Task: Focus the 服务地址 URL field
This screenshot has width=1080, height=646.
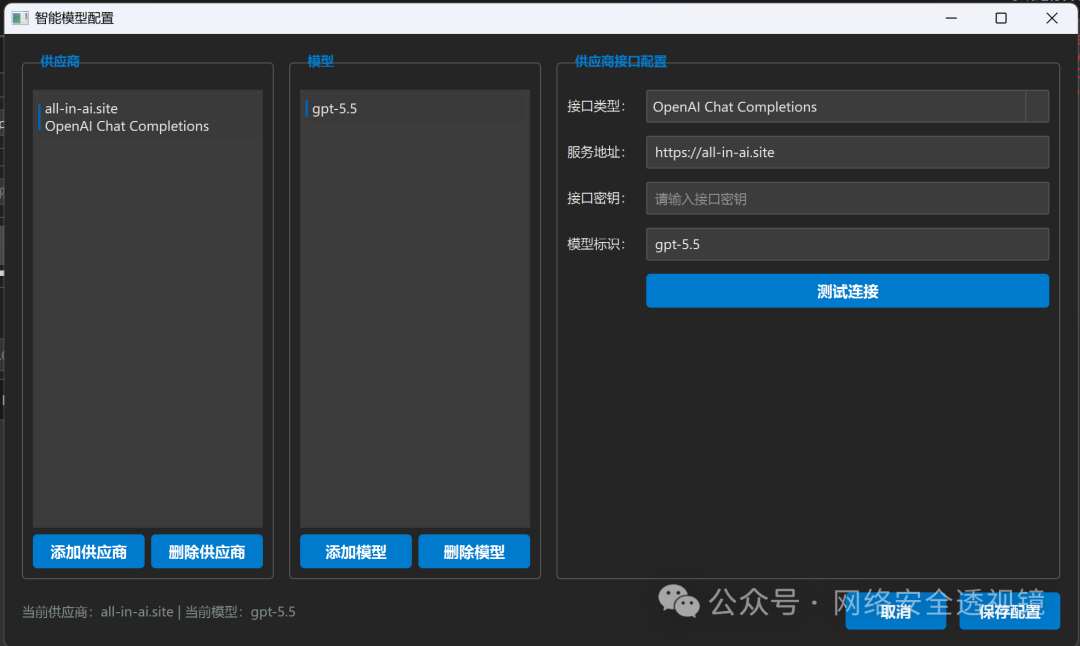Action: click(847, 152)
